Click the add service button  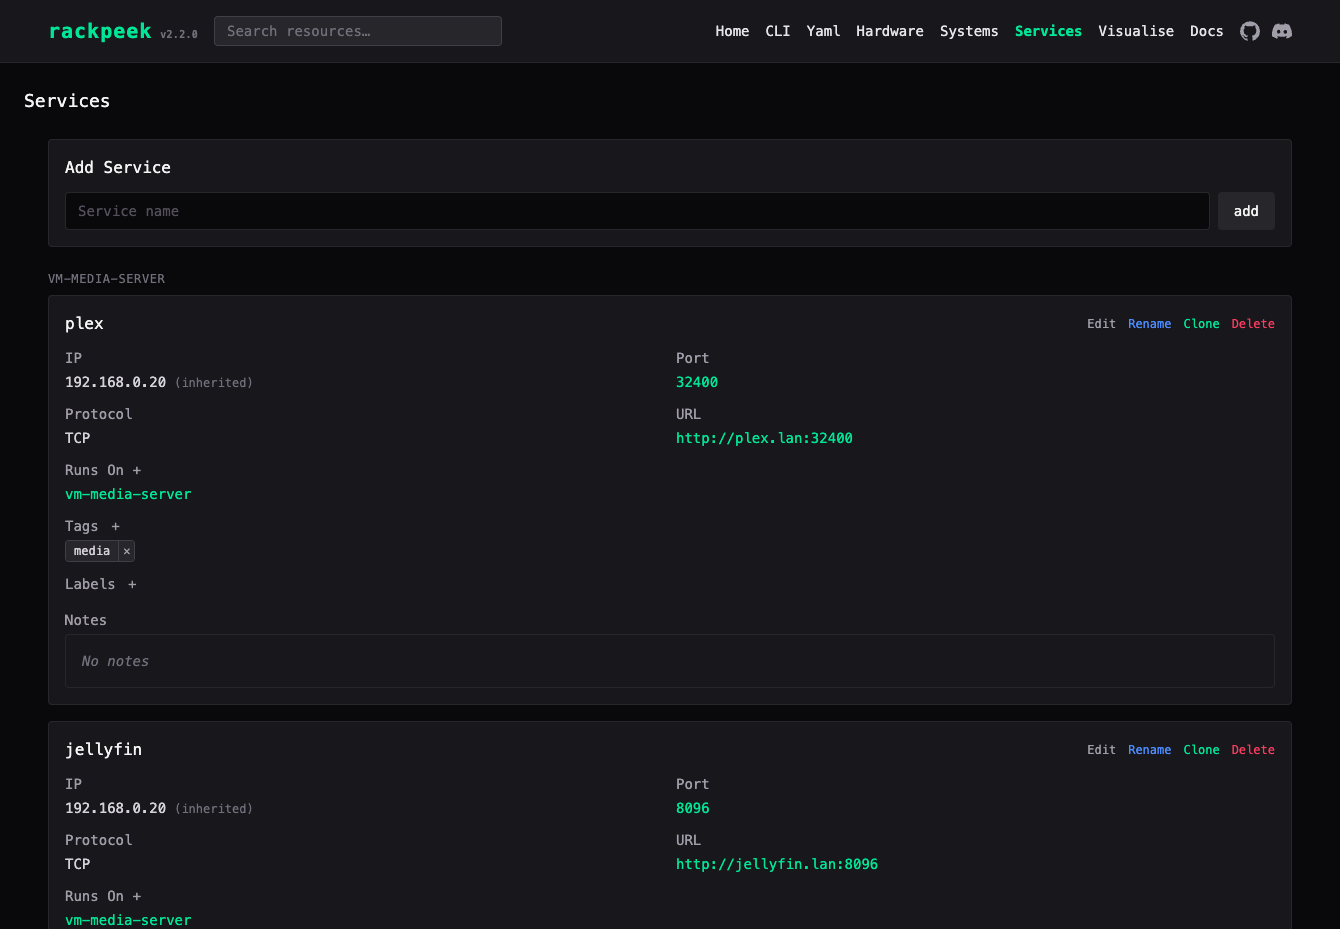pos(1246,211)
